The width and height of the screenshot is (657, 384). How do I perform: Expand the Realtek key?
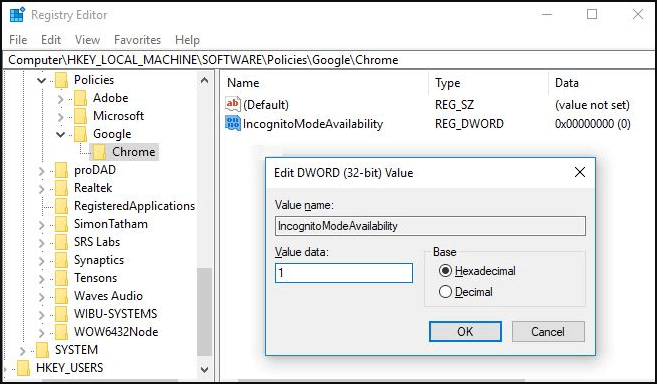(x=41, y=189)
